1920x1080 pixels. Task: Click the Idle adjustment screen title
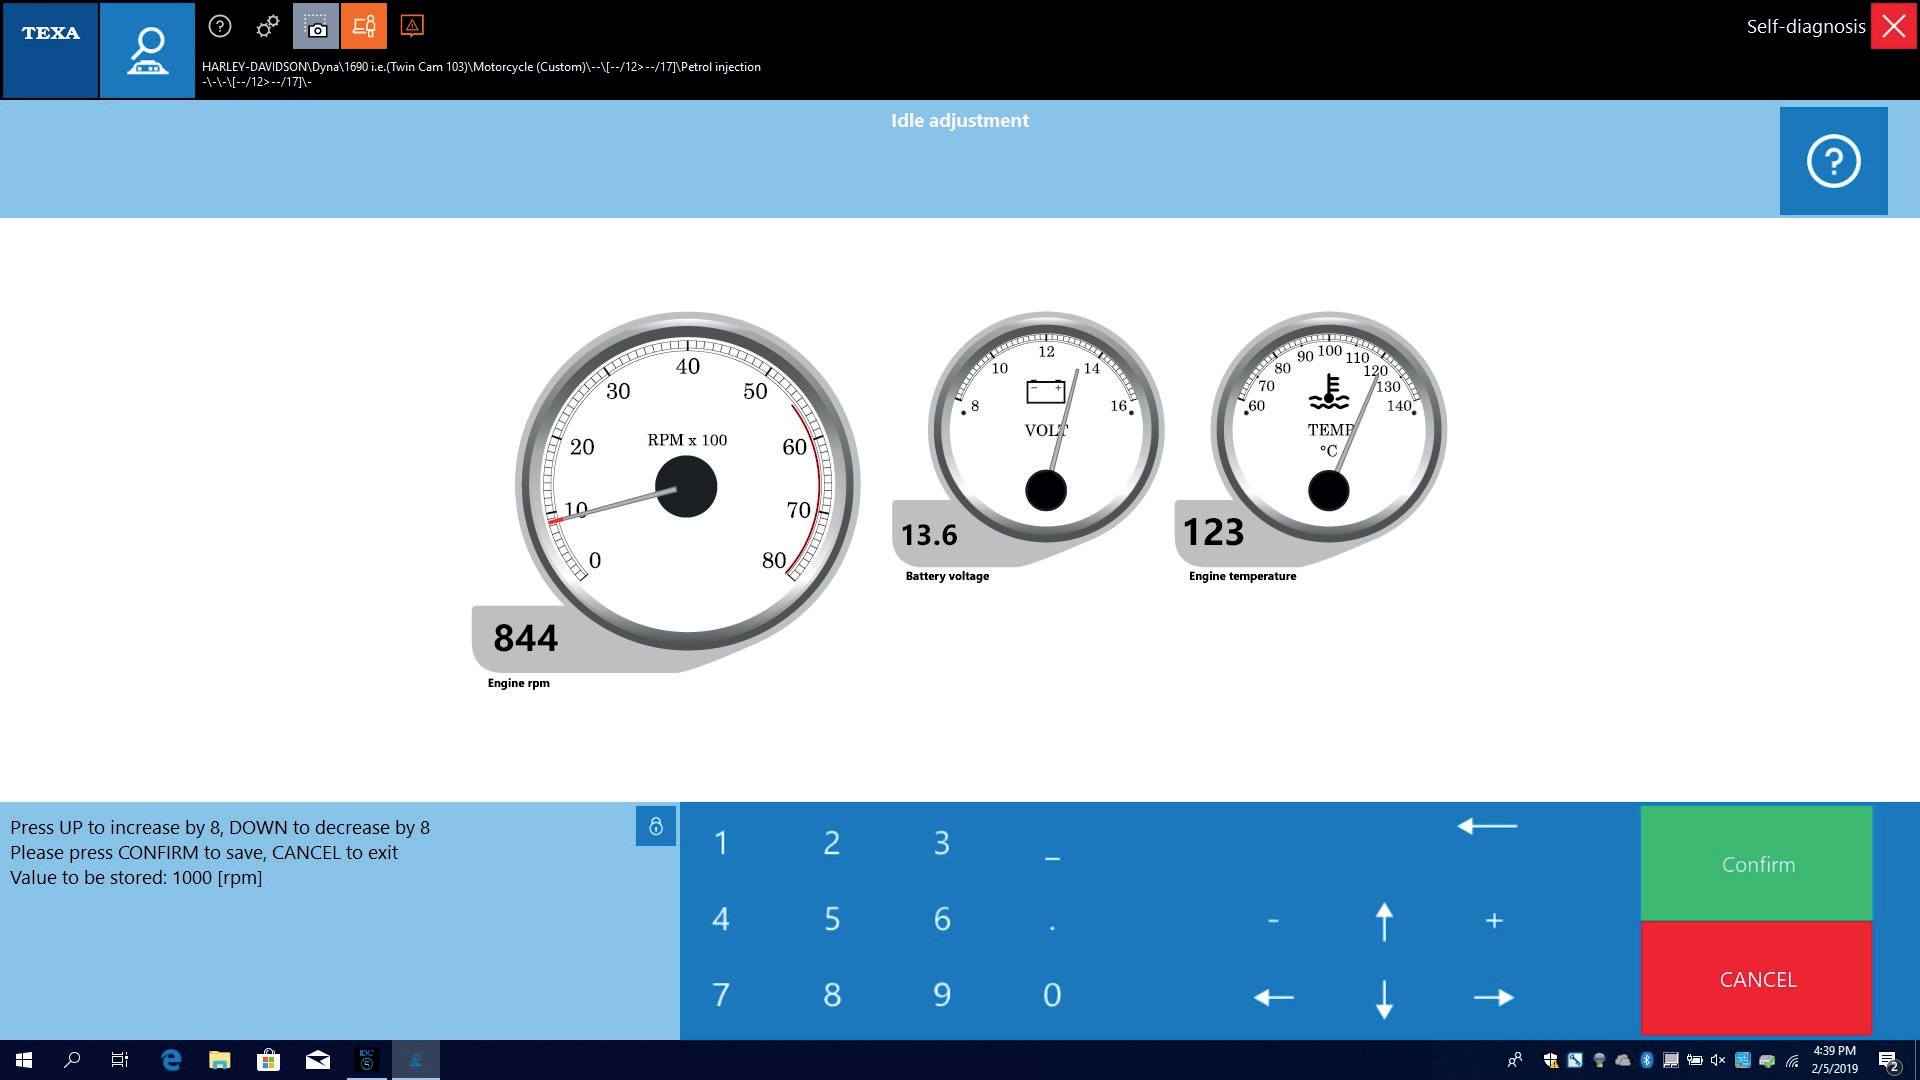(960, 120)
